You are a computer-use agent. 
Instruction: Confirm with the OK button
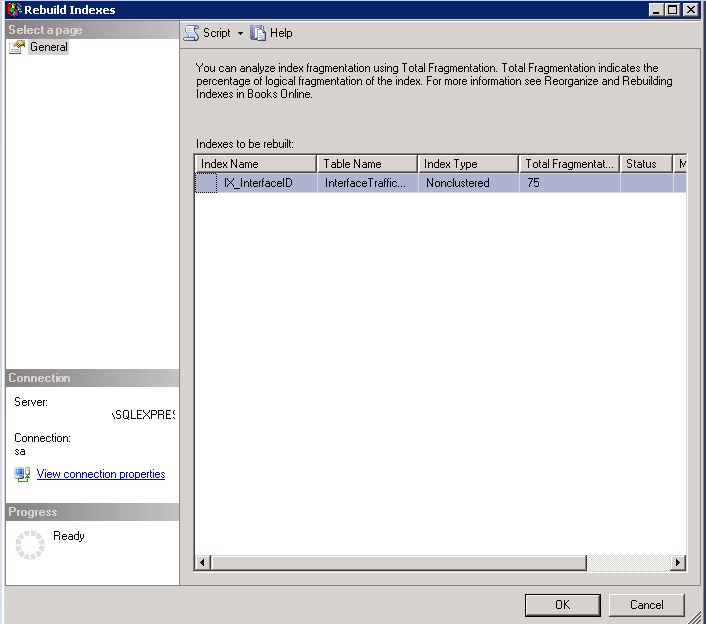pos(562,605)
